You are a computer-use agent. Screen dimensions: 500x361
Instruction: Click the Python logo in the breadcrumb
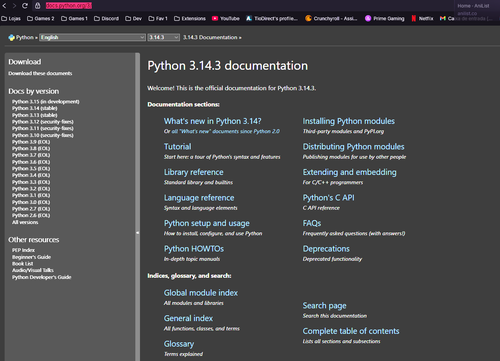pyautogui.click(x=12, y=37)
